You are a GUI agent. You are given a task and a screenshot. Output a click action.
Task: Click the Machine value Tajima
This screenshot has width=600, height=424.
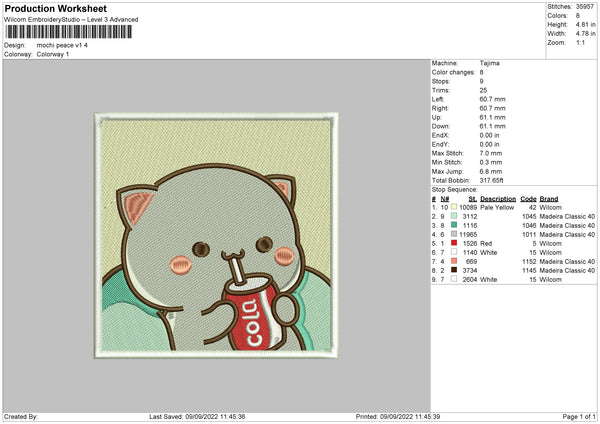tap(489, 63)
